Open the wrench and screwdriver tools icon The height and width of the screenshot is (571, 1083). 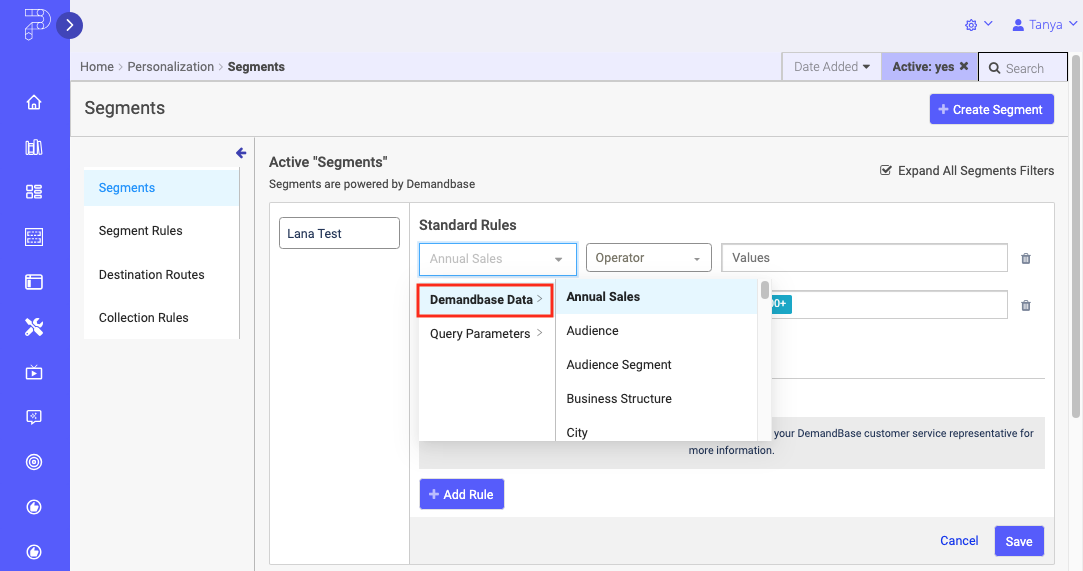[x=34, y=327]
